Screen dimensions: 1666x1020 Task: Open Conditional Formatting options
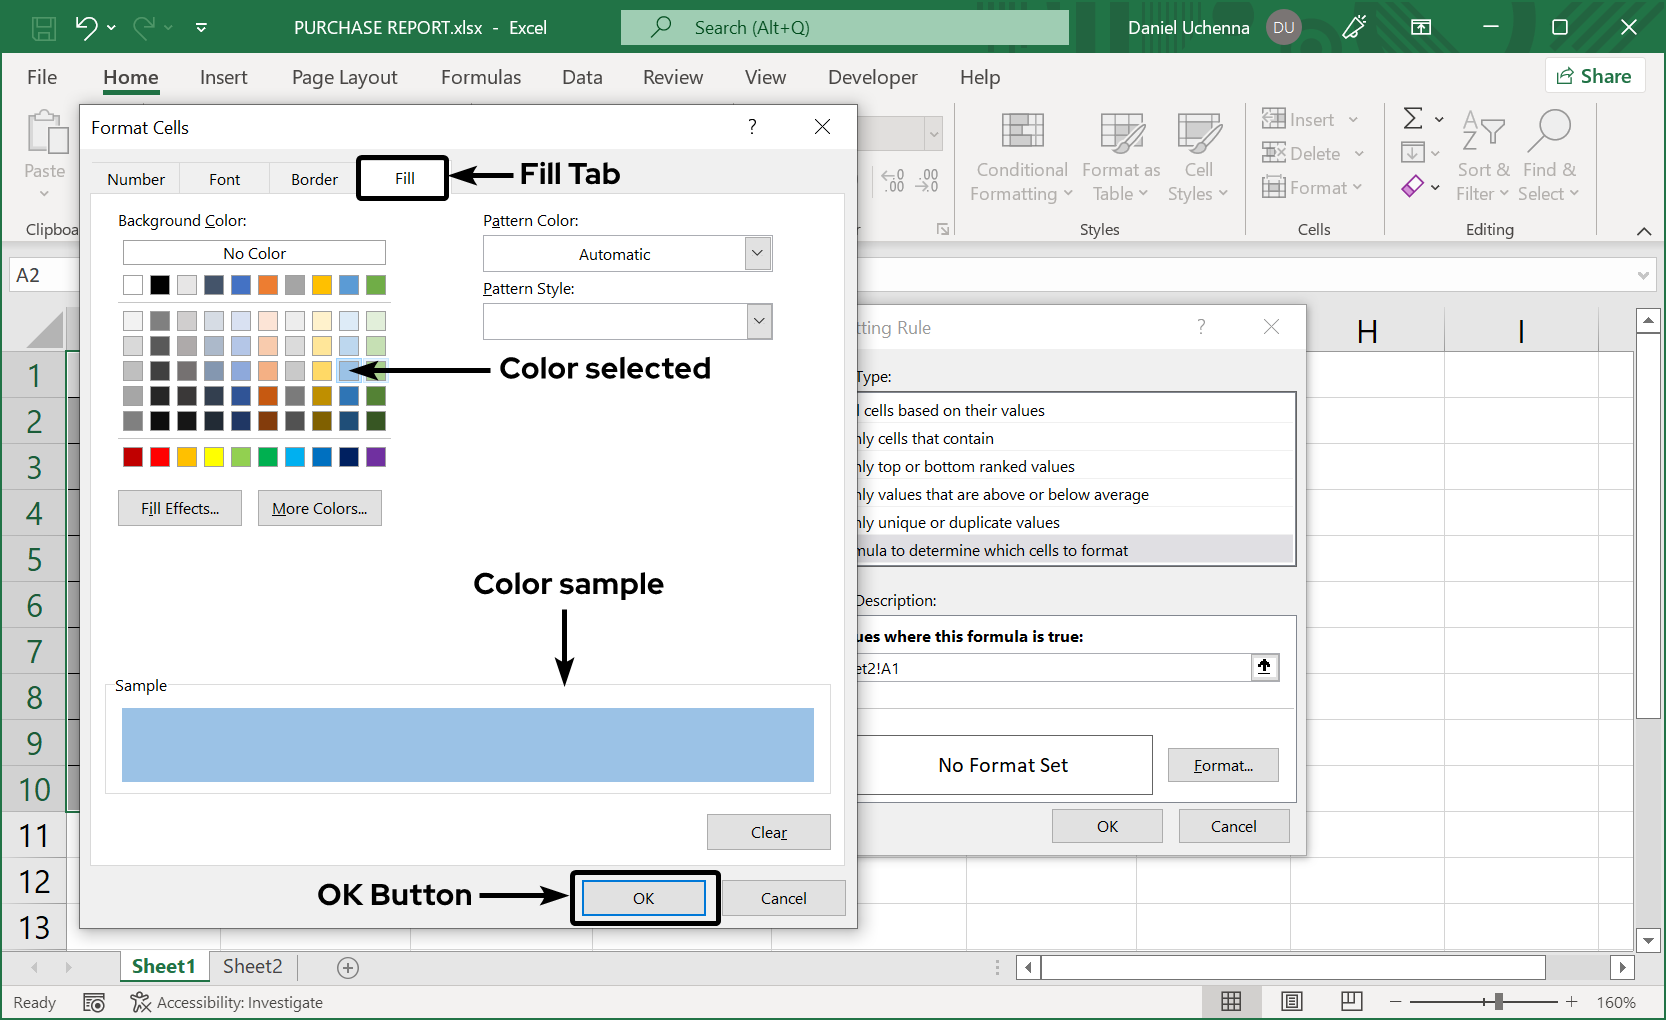[x=1020, y=155]
